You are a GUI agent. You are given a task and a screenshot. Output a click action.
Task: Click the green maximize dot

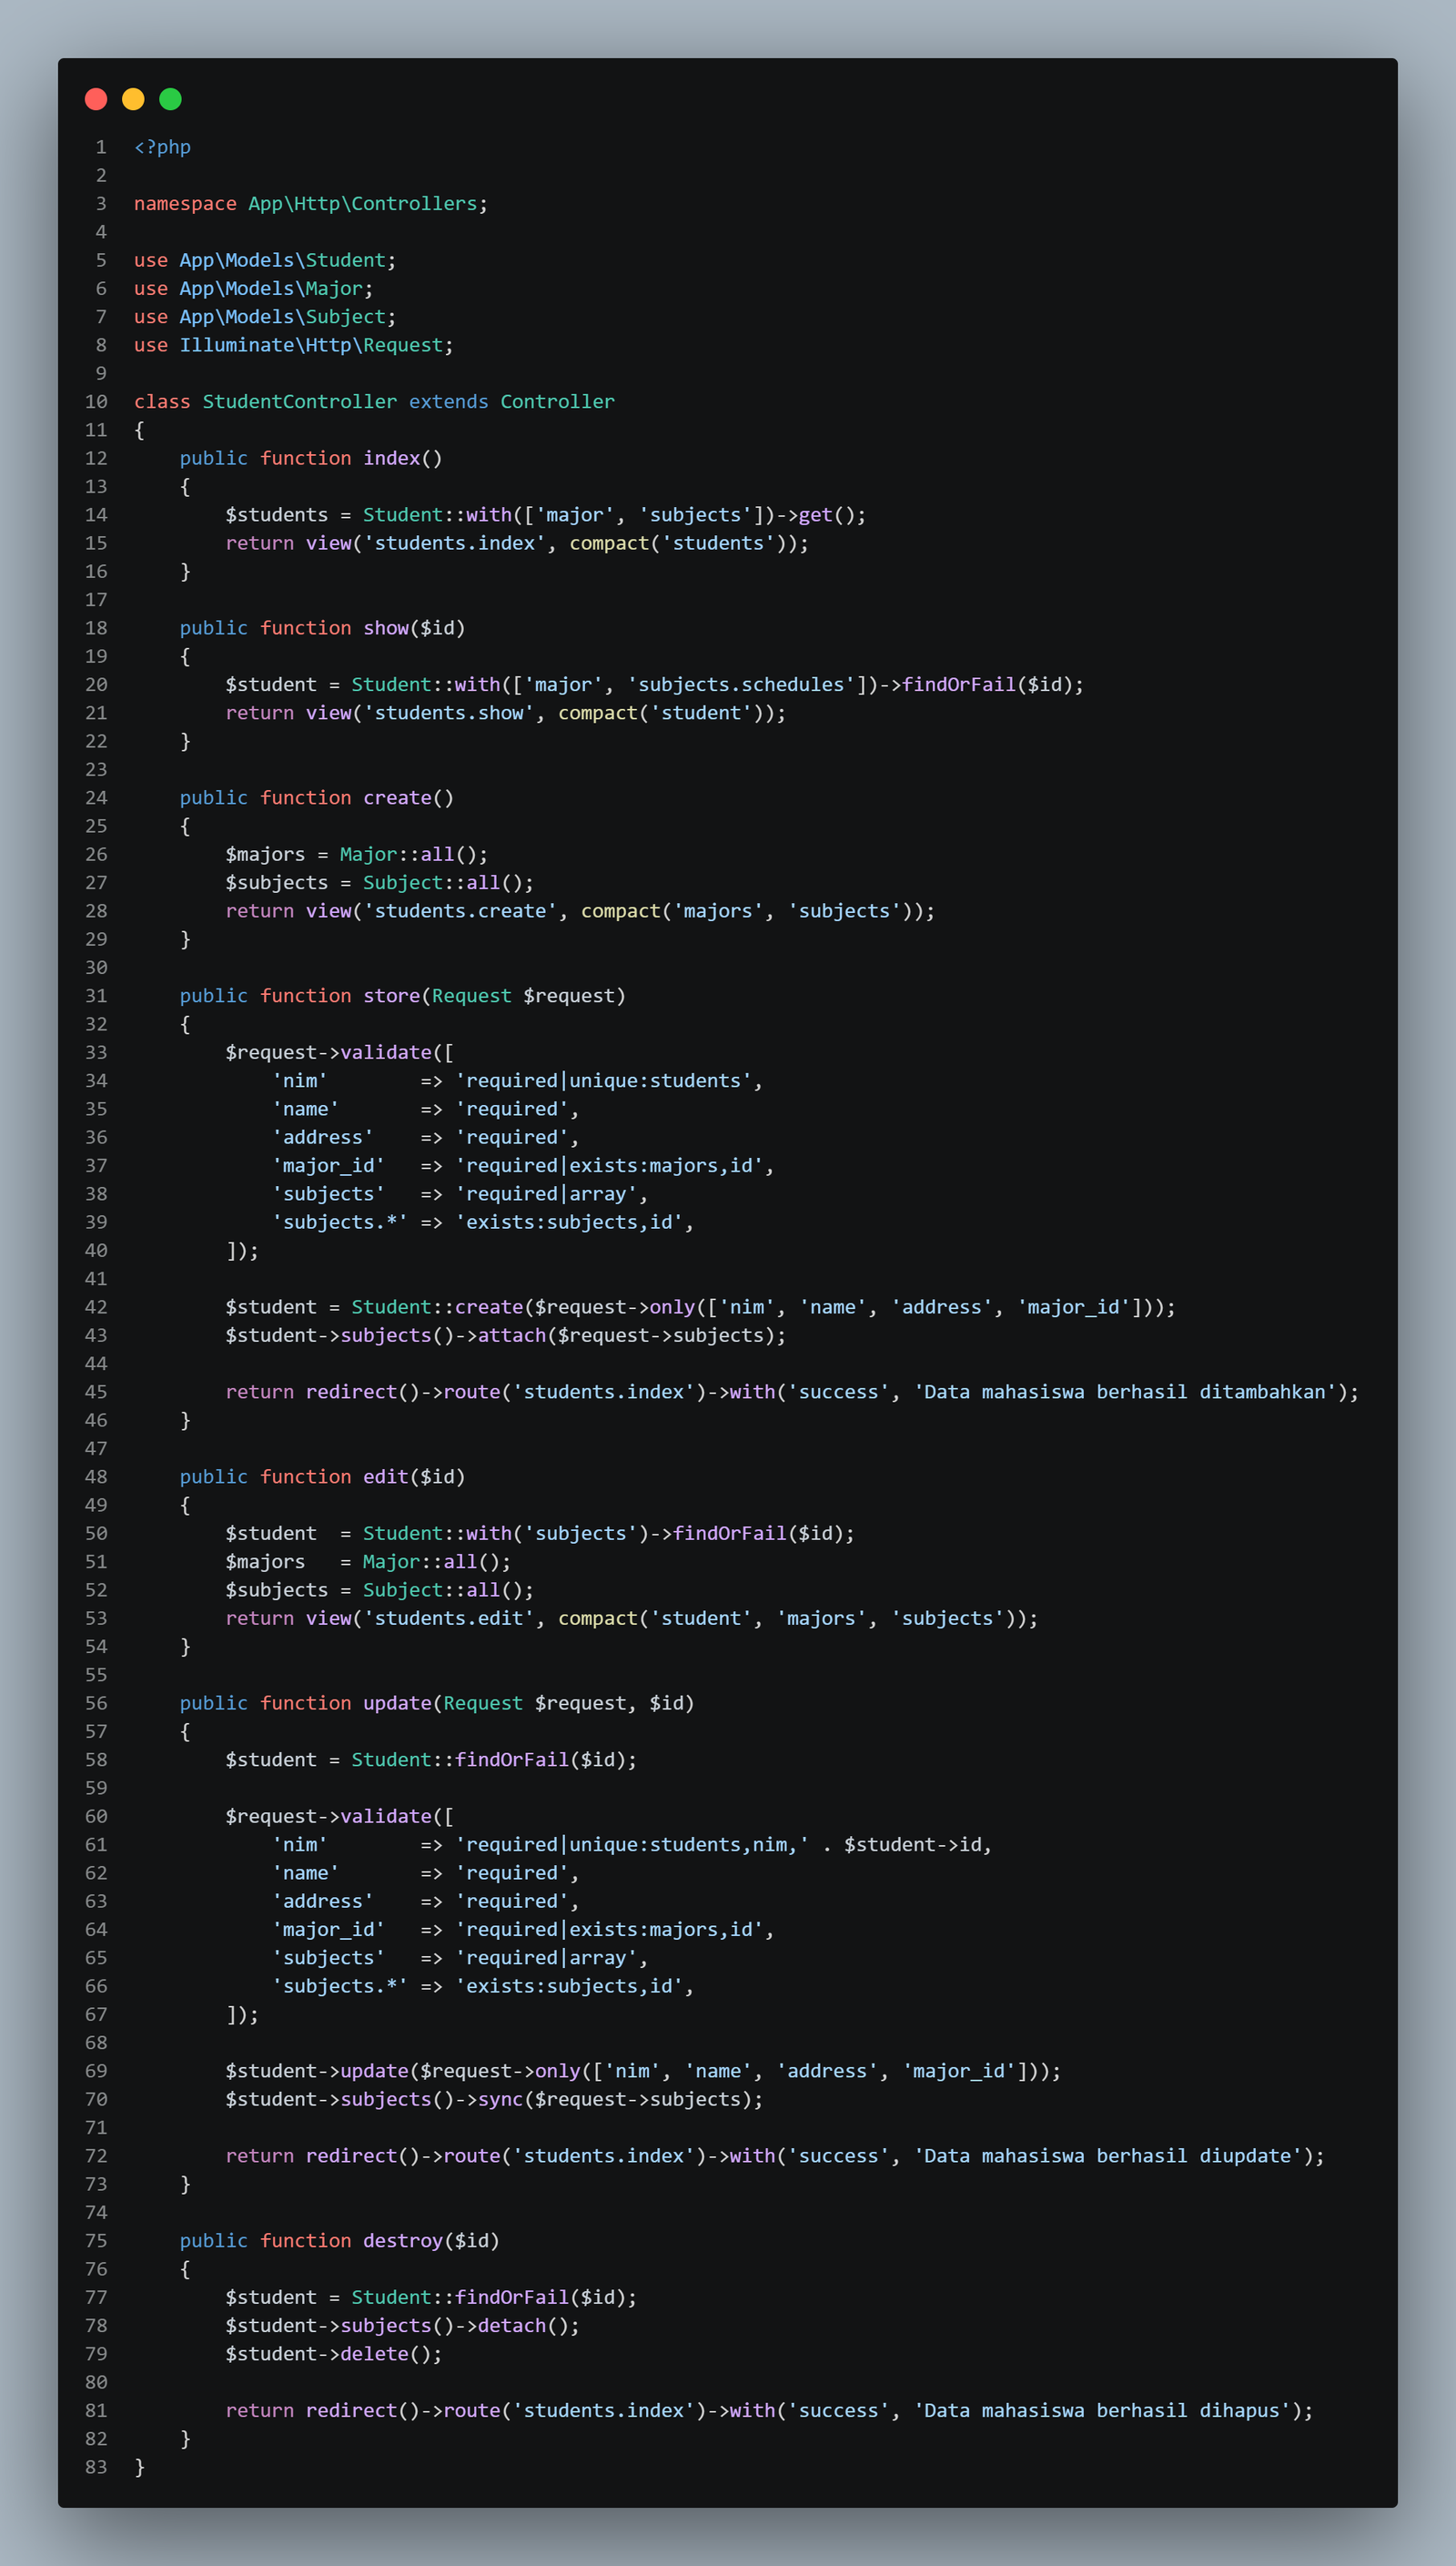(x=170, y=99)
